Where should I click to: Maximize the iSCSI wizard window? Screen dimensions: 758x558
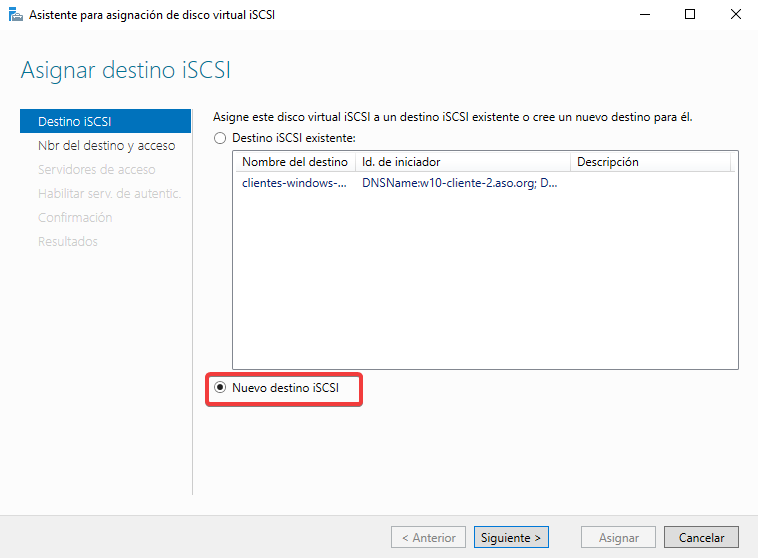(x=690, y=15)
